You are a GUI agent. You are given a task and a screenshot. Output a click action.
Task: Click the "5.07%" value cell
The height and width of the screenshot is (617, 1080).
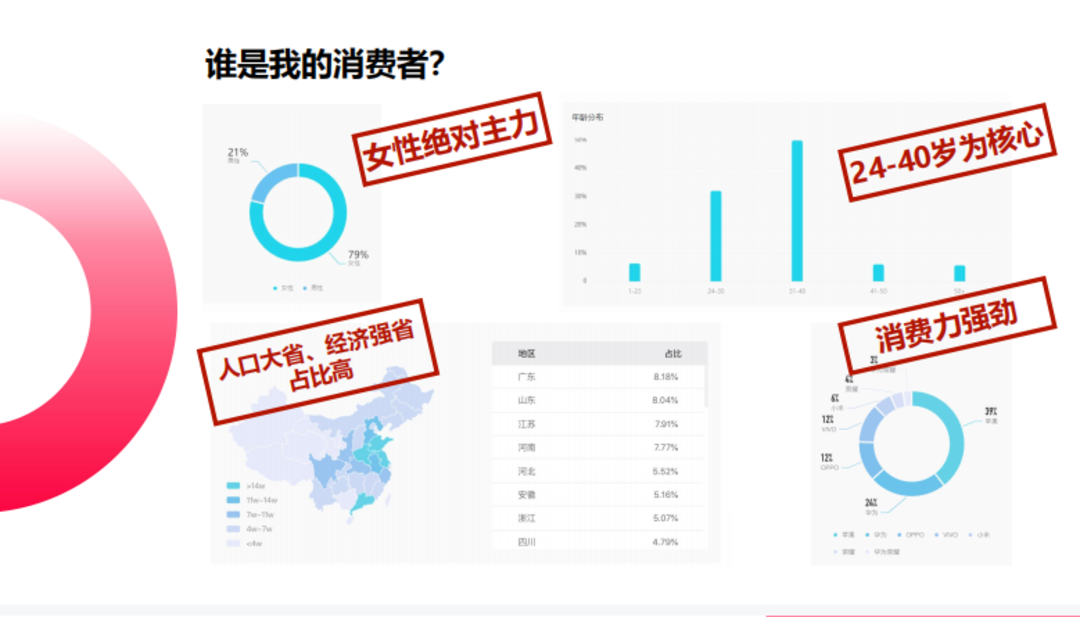pyautogui.click(x=665, y=518)
